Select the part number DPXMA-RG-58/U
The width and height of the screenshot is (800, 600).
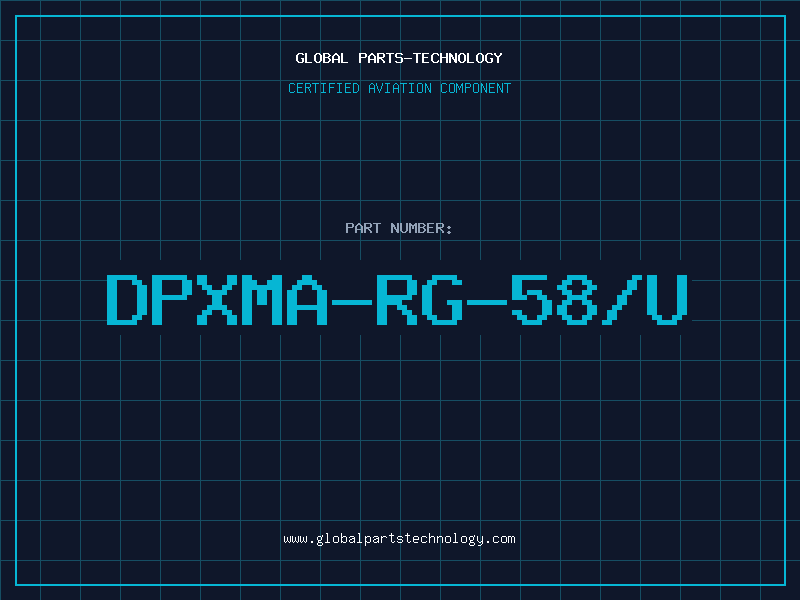[x=397, y=299]
